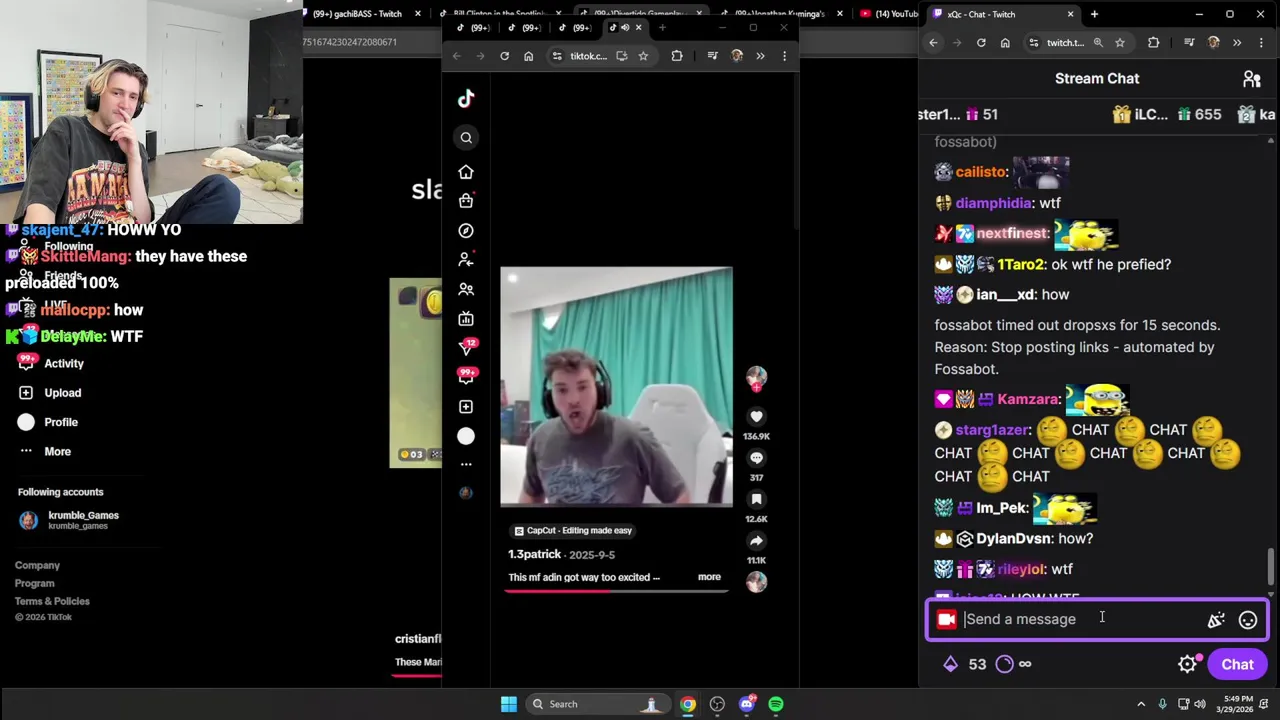Click the Windows taskbar Search box
1280x720 pixels.
pos(599,704)
